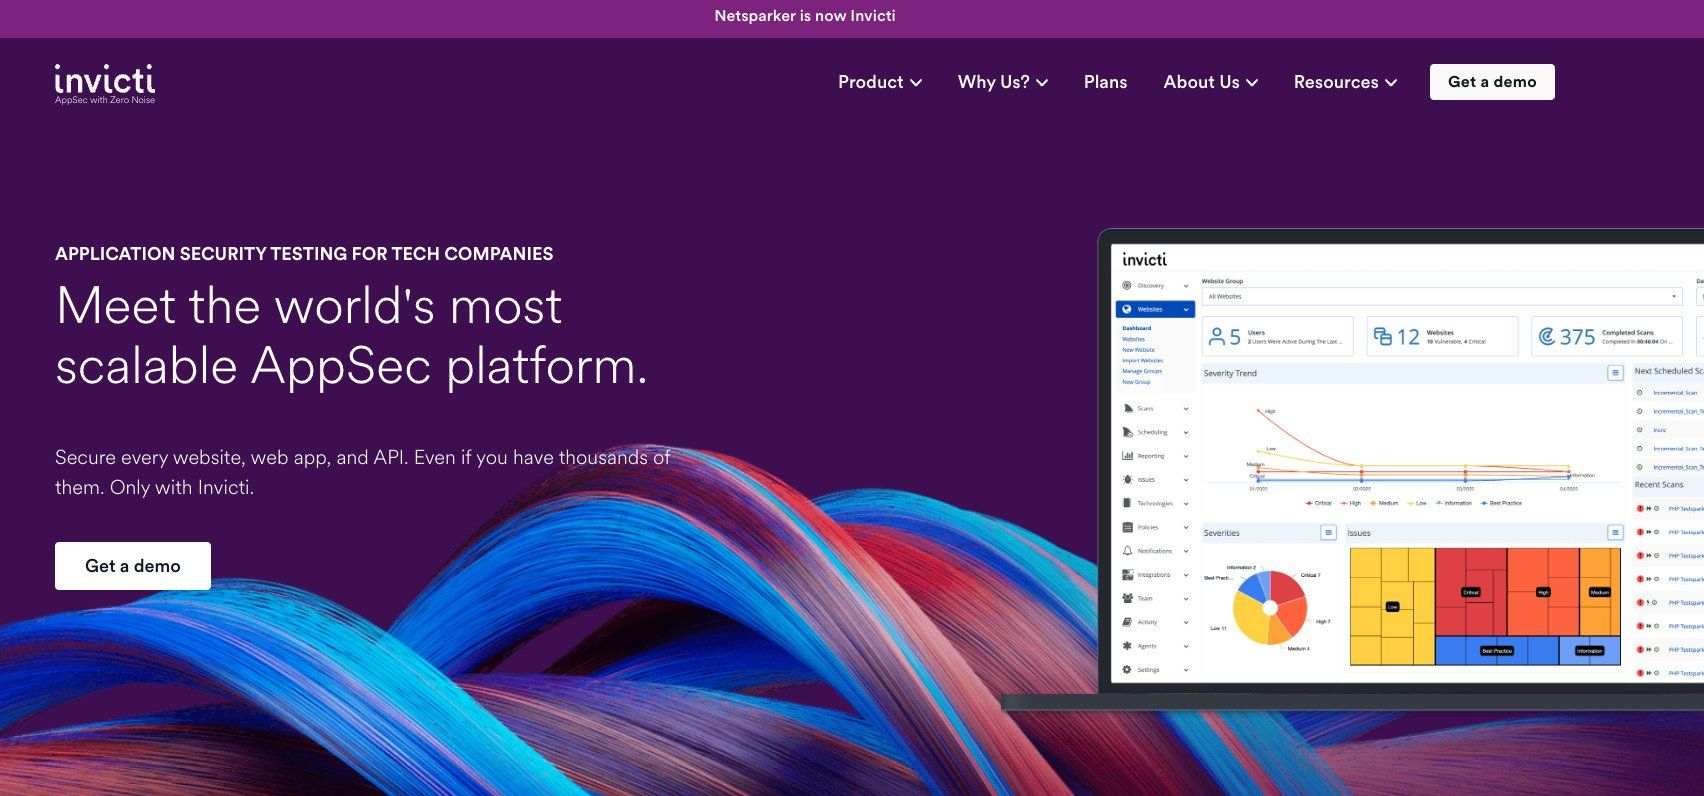This screenshot has height=796, width=1704.
Task: Open the Settings gear icon in sidebar
Action: click(x=1128, y=670)
